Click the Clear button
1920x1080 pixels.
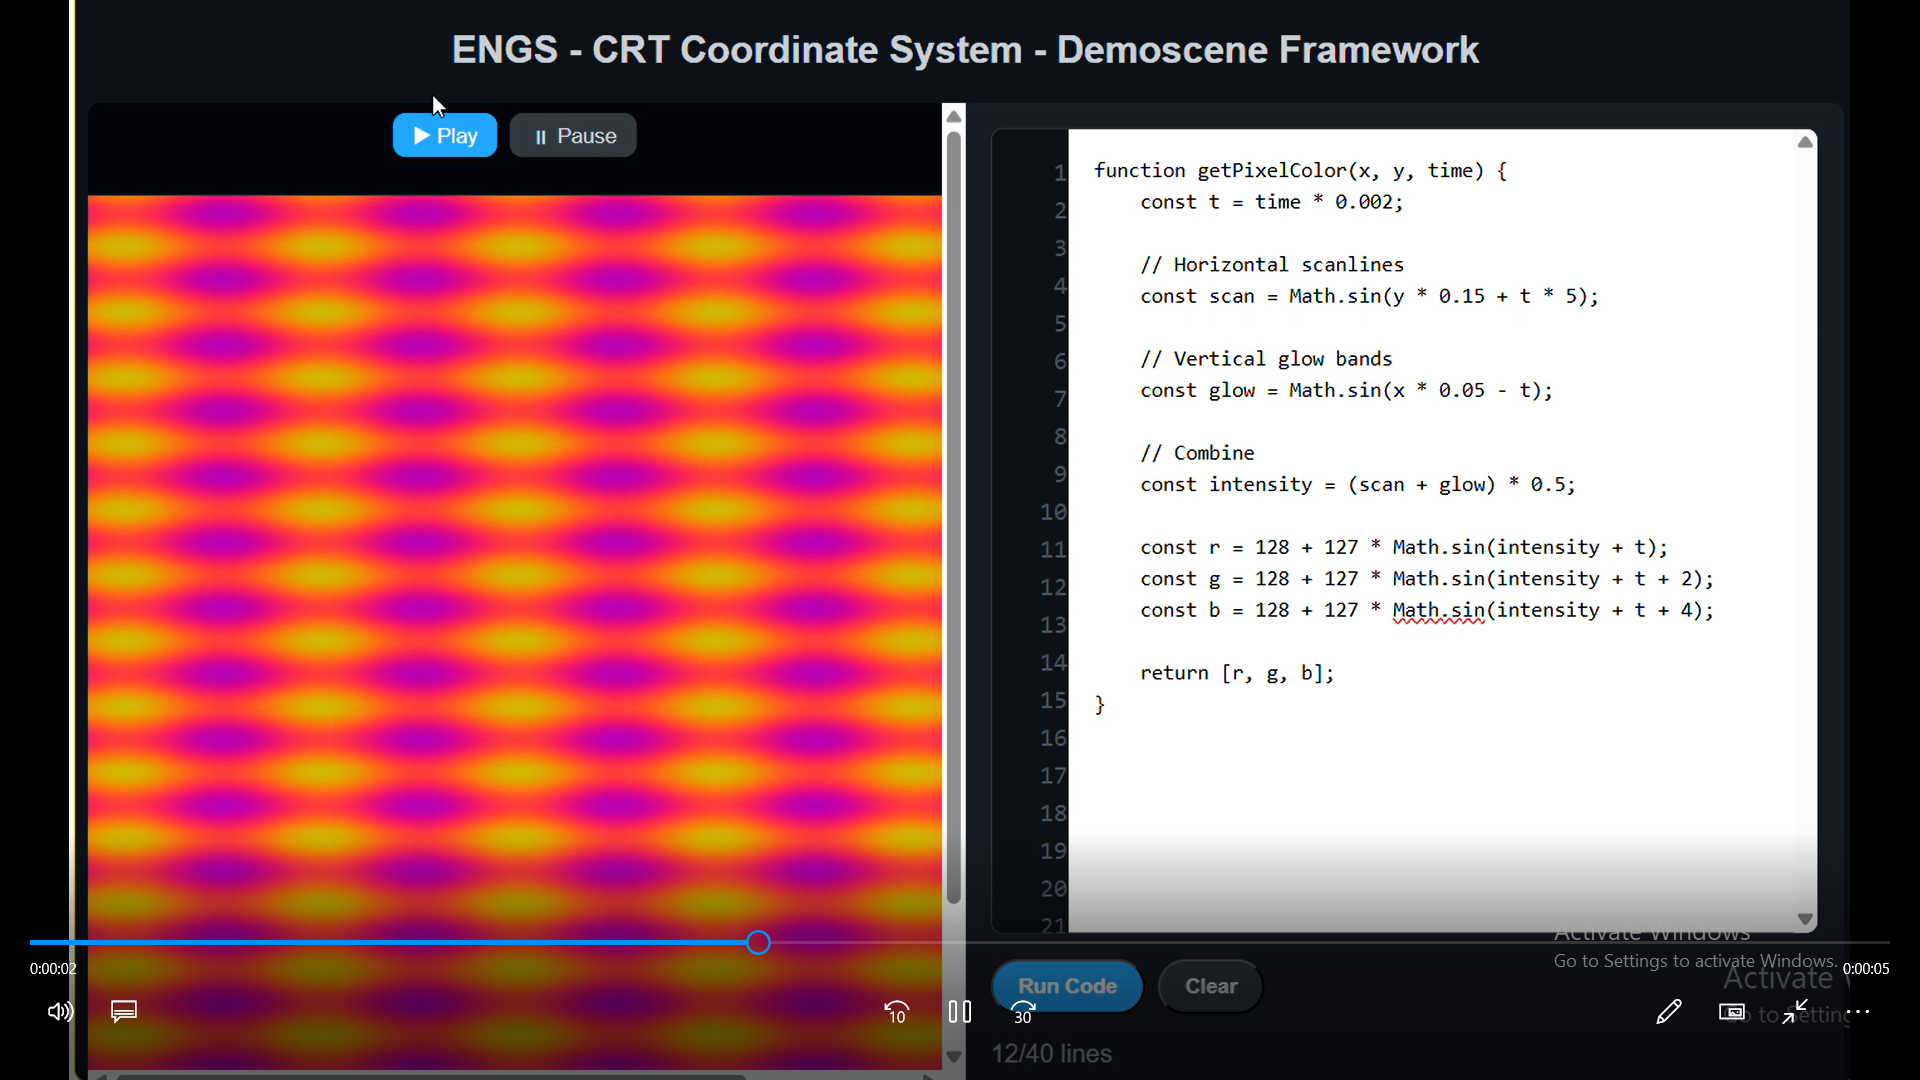(x=1210, y=986)
